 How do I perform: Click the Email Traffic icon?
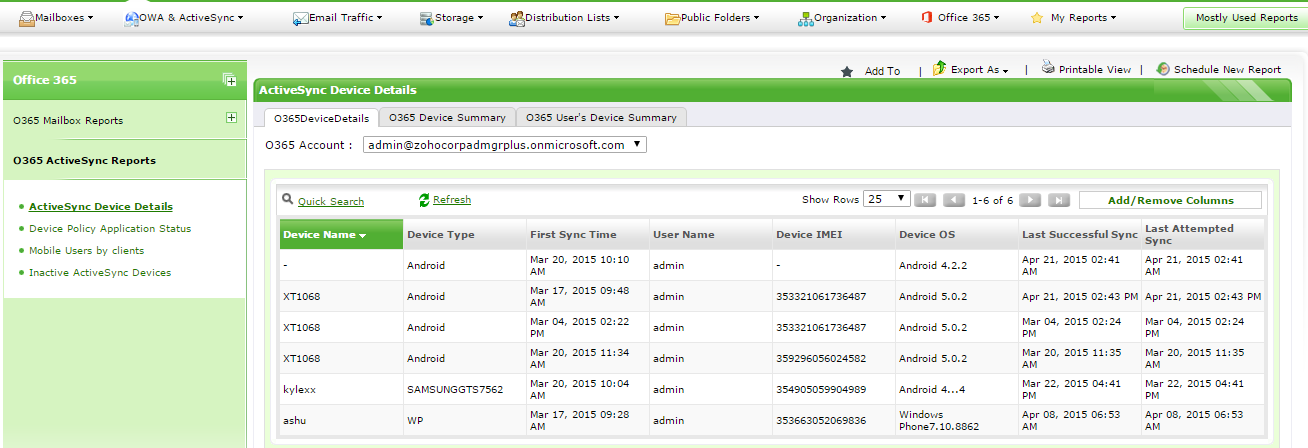click(300, 18)
